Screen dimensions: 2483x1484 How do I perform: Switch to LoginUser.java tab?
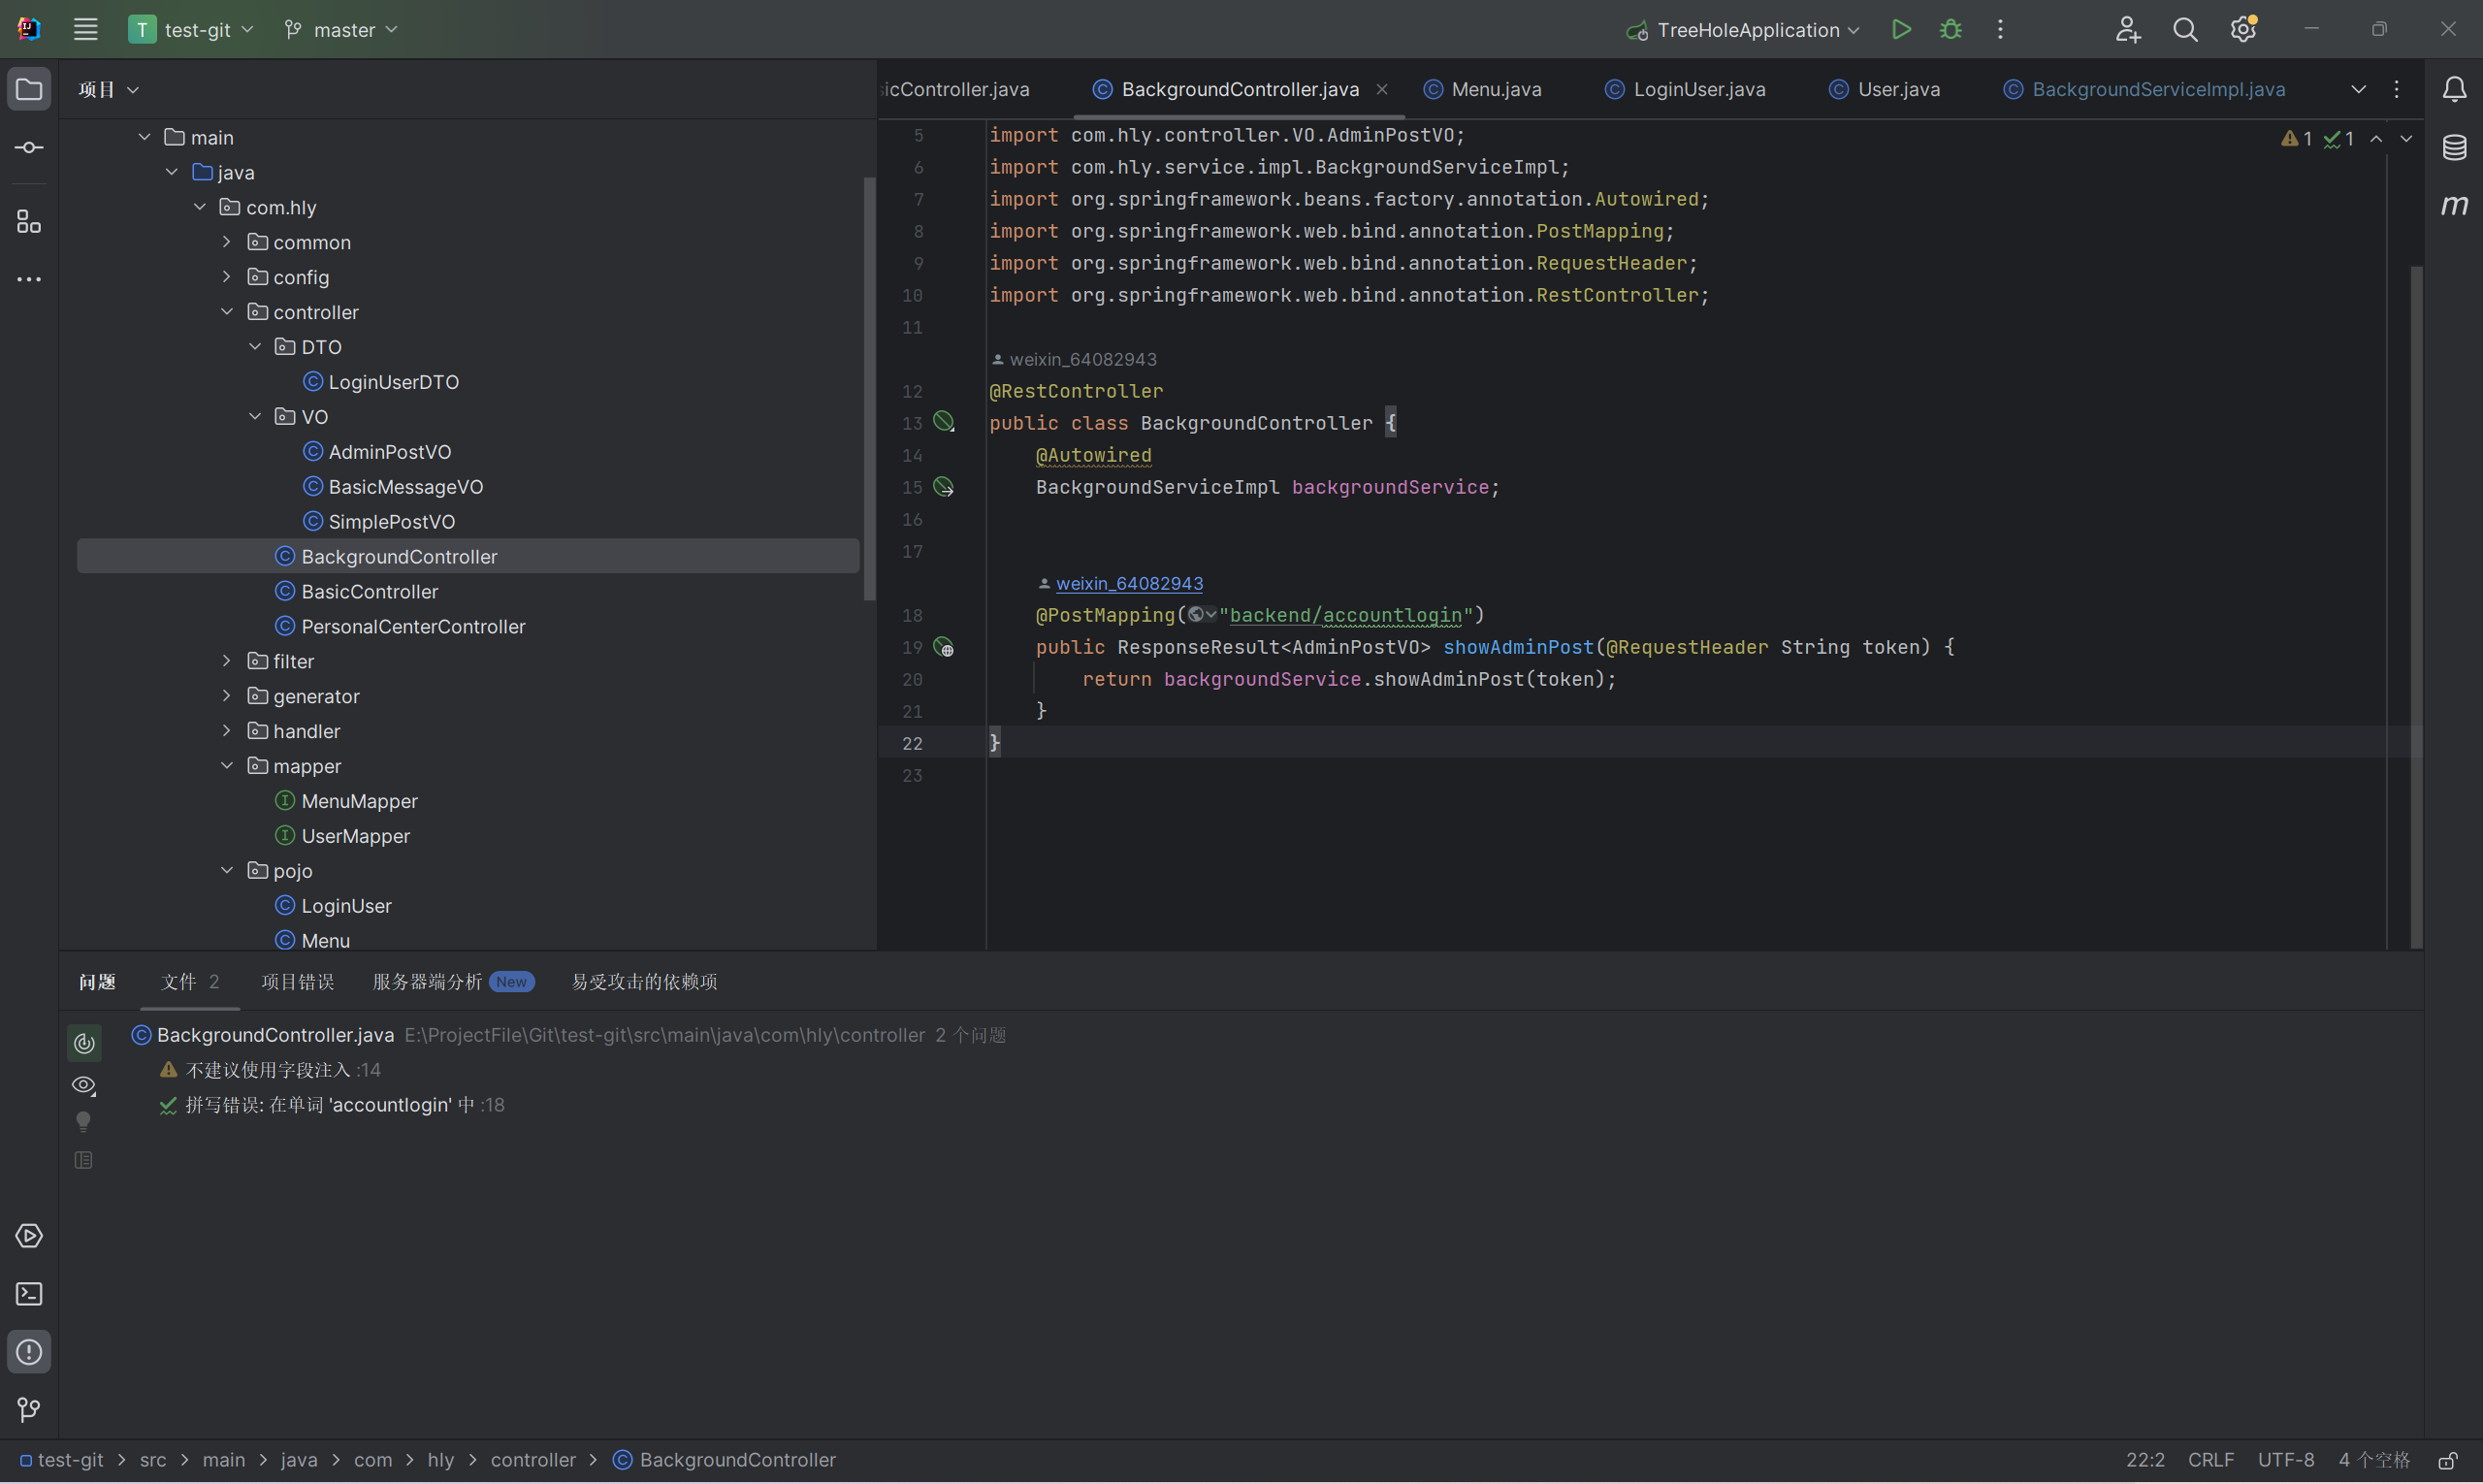[1685, 90]
